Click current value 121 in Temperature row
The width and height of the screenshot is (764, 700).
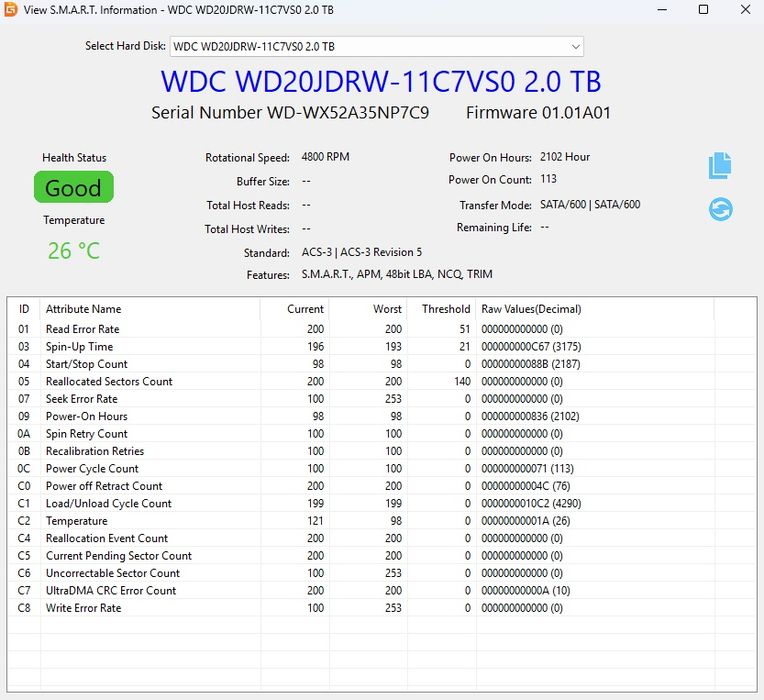coord(315,521)
